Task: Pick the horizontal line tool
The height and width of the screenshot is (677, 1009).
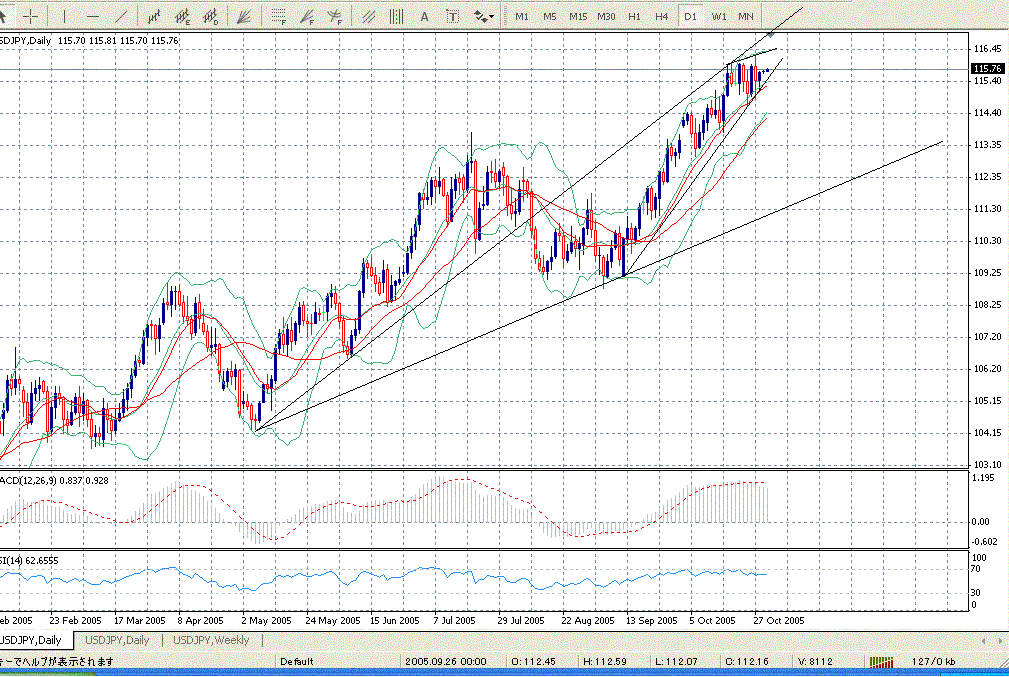Action: point(92,17)
